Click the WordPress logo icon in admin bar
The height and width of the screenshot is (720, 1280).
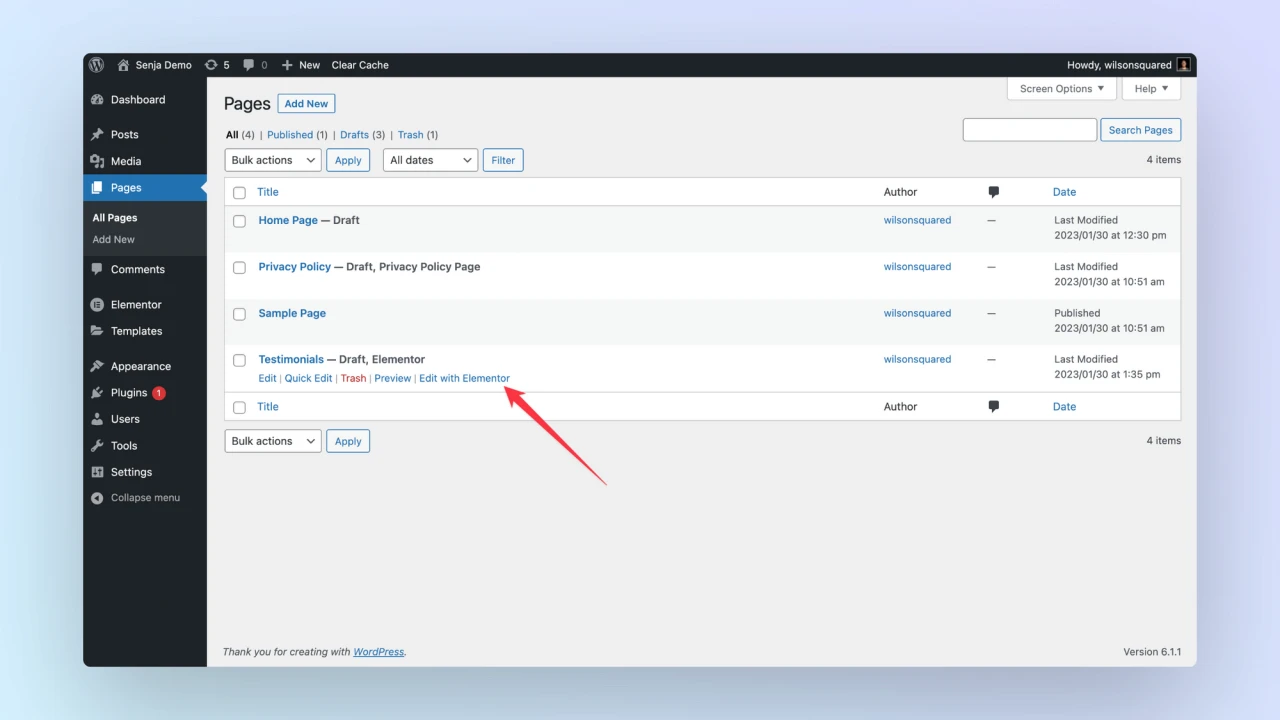(97, 65)
